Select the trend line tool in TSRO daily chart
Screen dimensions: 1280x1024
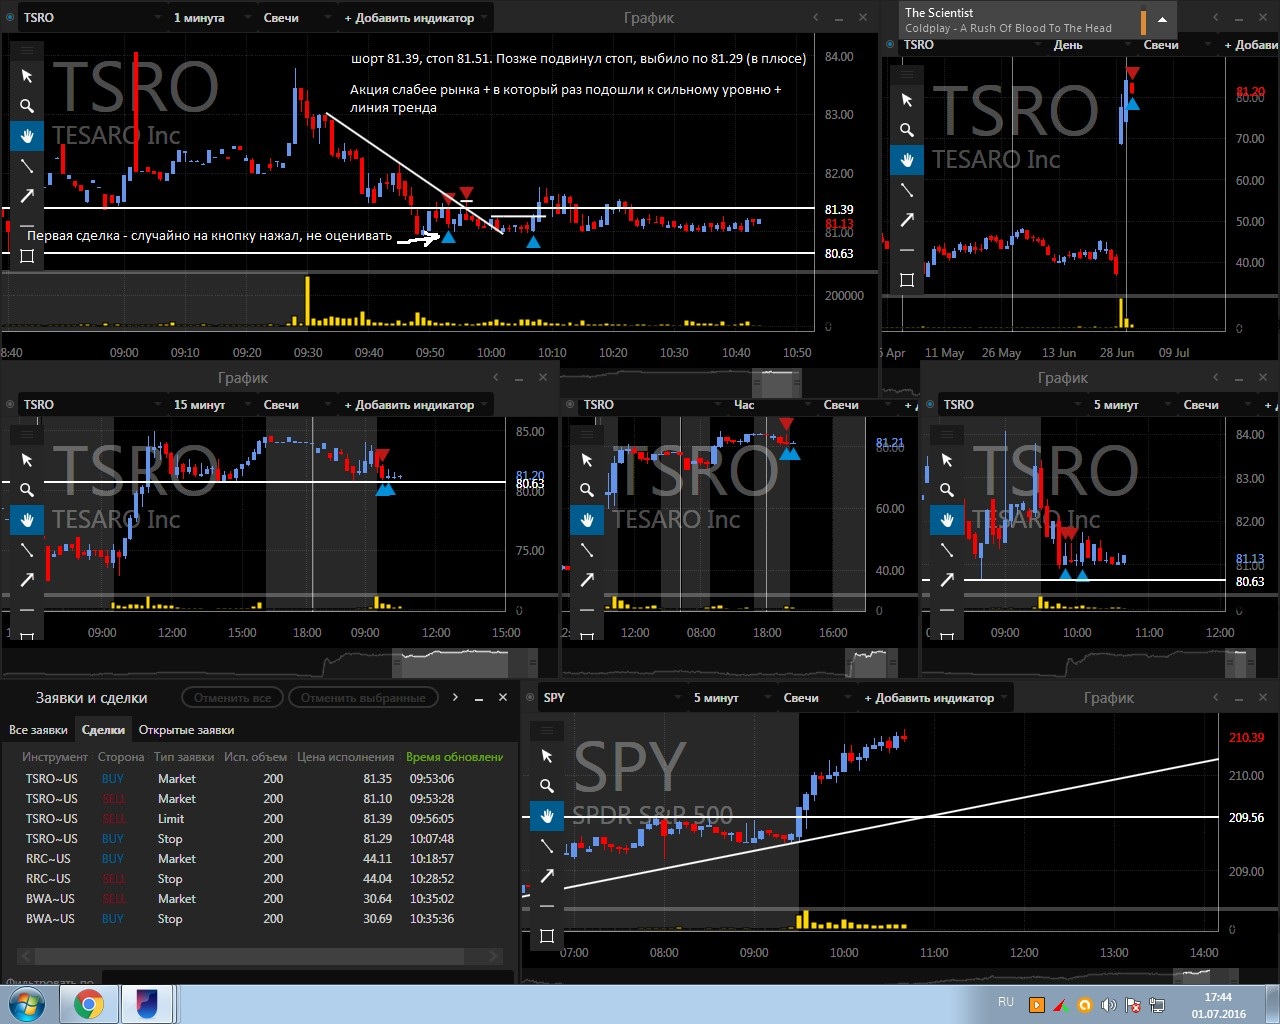coord(907,190)
